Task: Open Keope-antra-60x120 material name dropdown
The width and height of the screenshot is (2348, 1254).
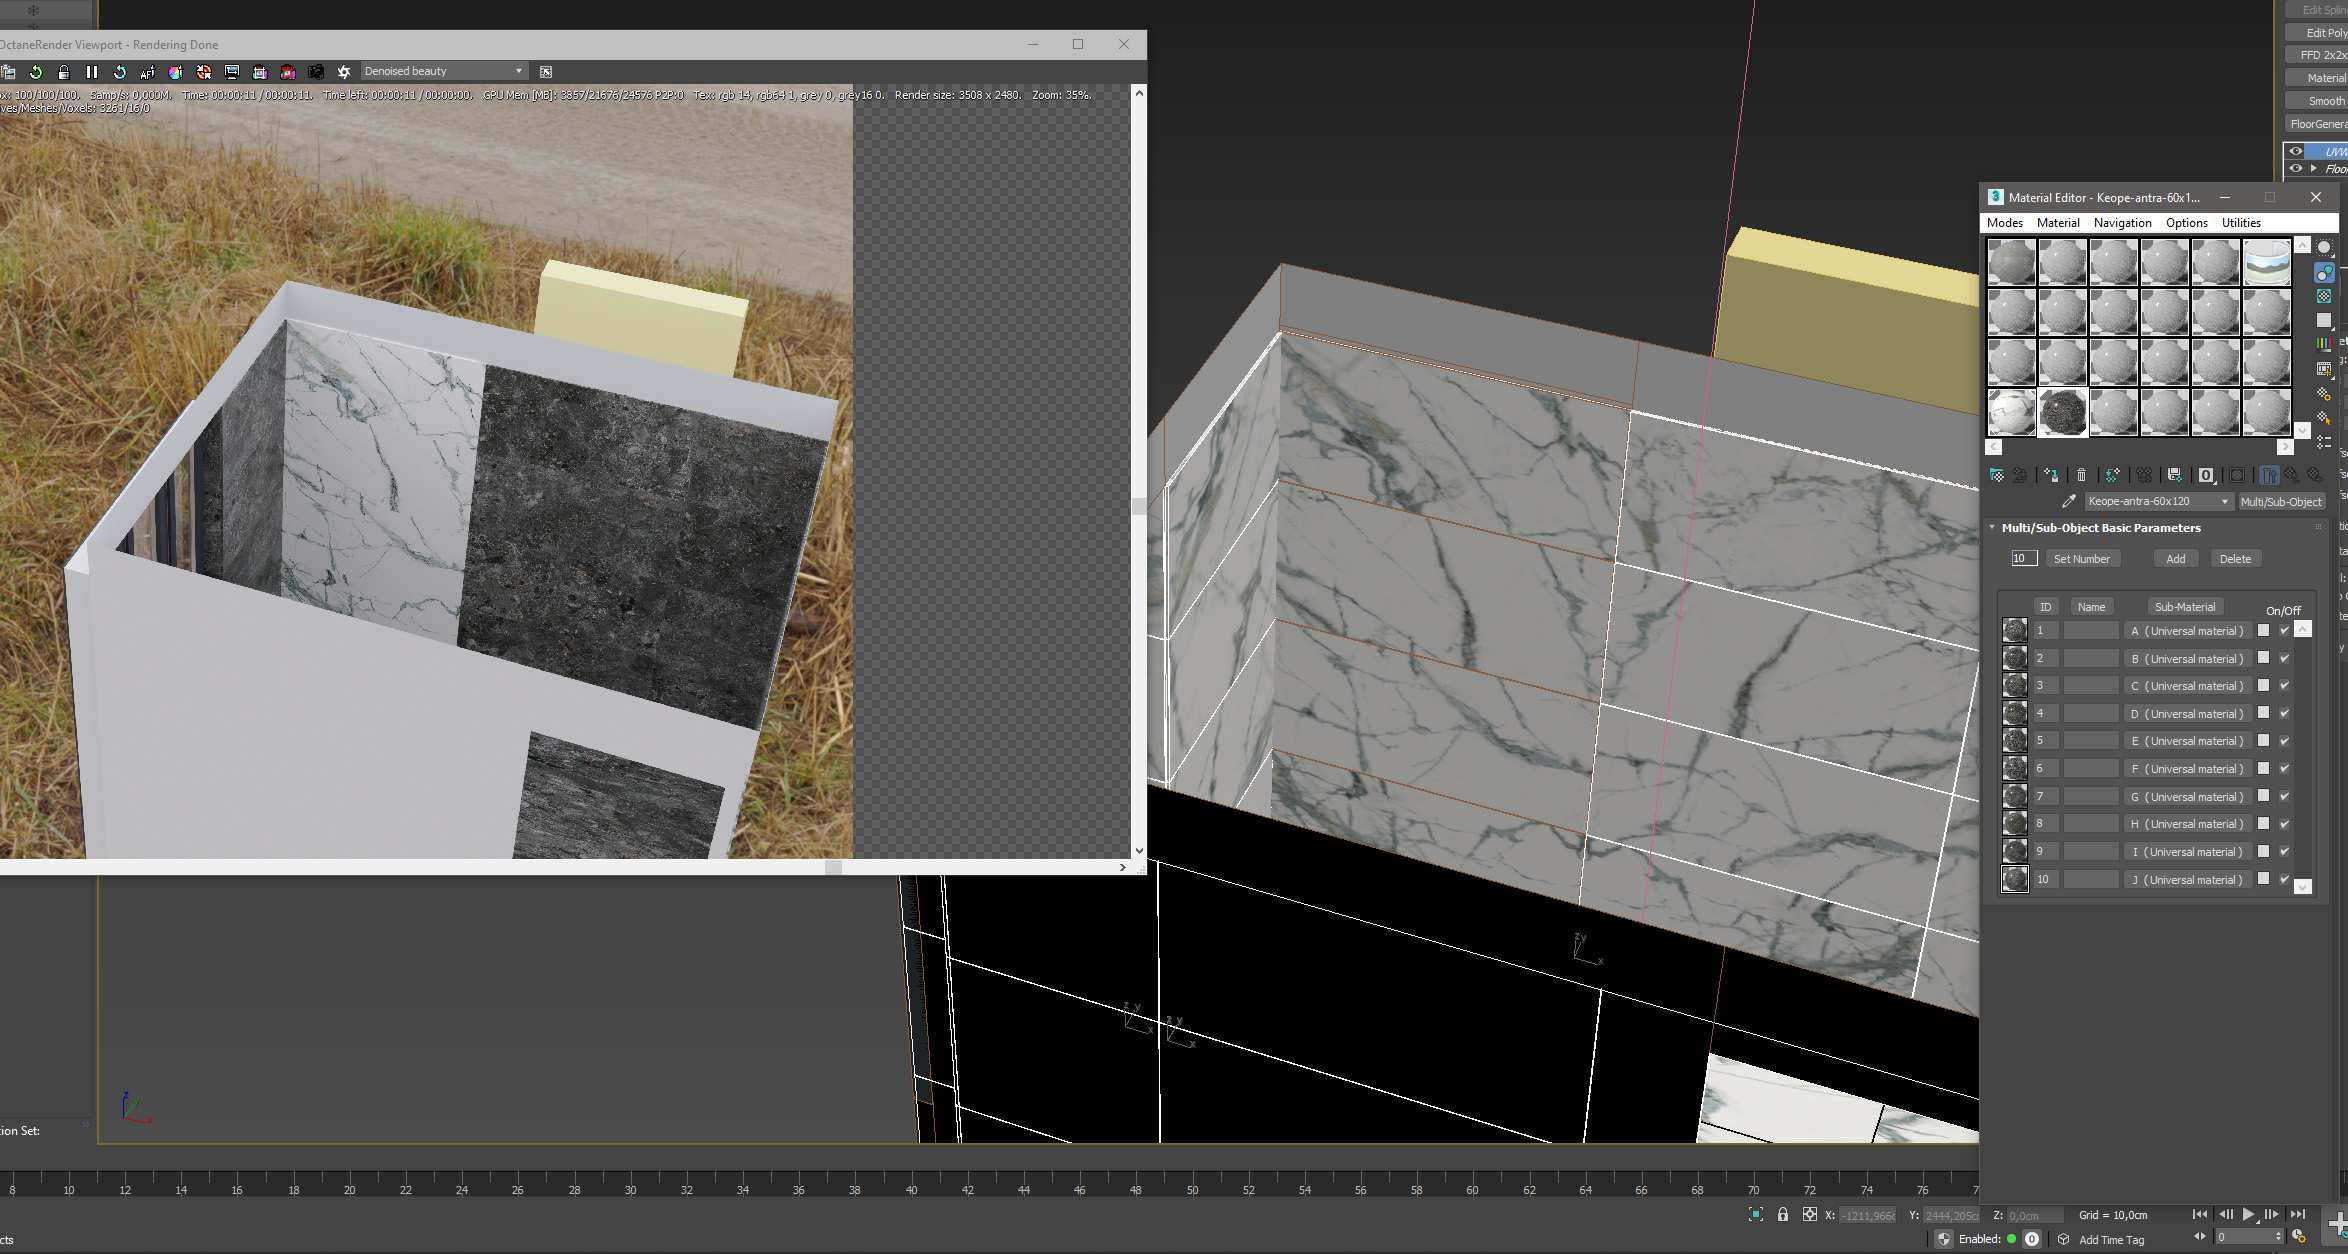Action: 2225,501
